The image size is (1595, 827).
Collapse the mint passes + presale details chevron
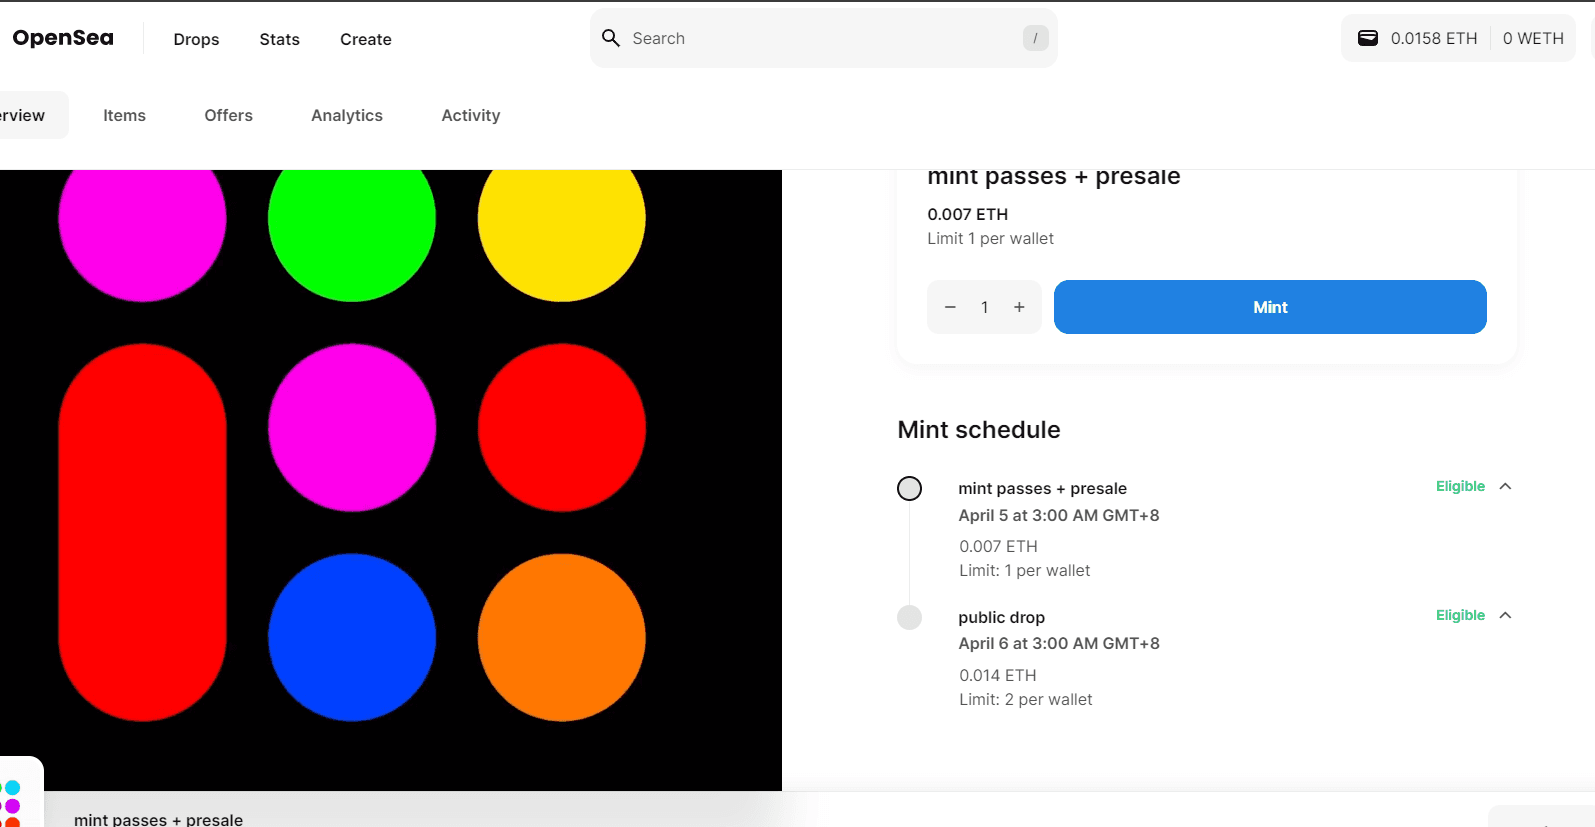click(1505, 486)
